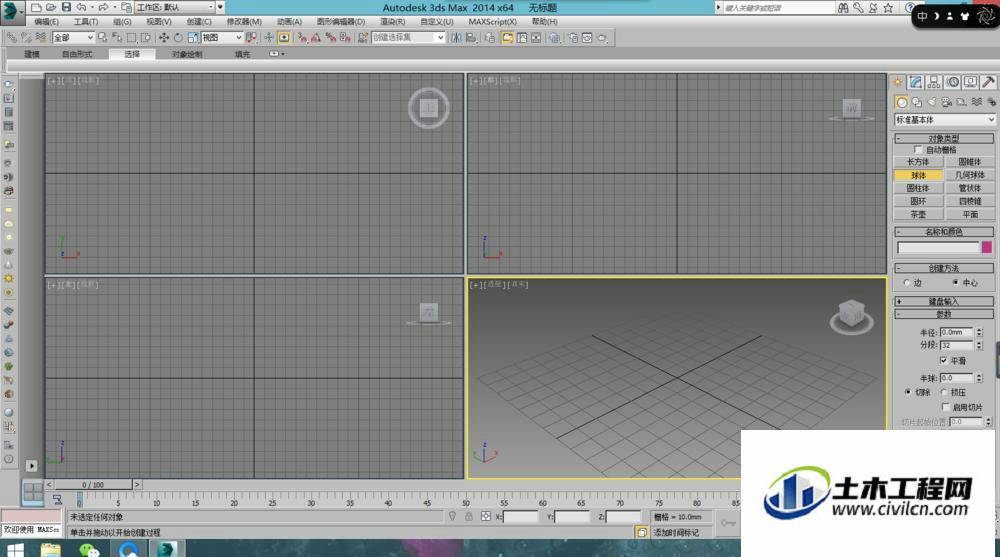This screenshot has width=1000, height=557.
Task: Open the 修改器(M) menu
Action: pyautogui.click(x=244, y=22)
